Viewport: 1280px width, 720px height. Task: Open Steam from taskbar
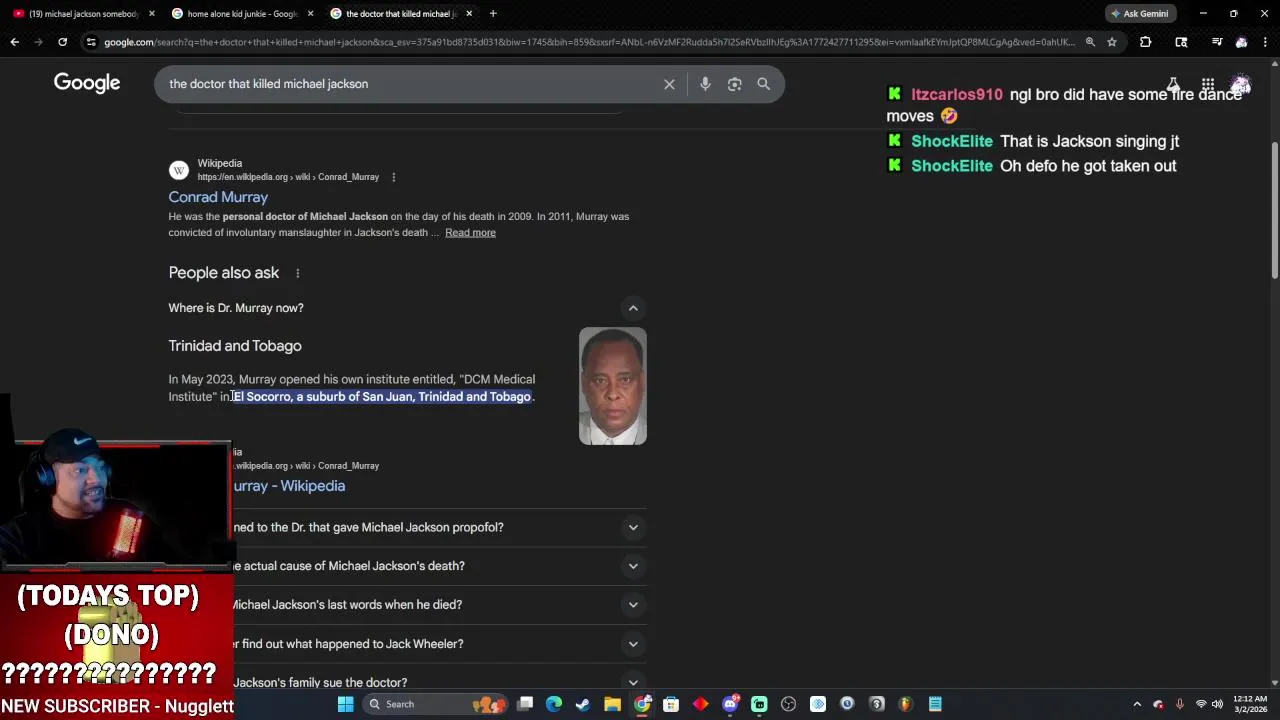pos(583,704)
